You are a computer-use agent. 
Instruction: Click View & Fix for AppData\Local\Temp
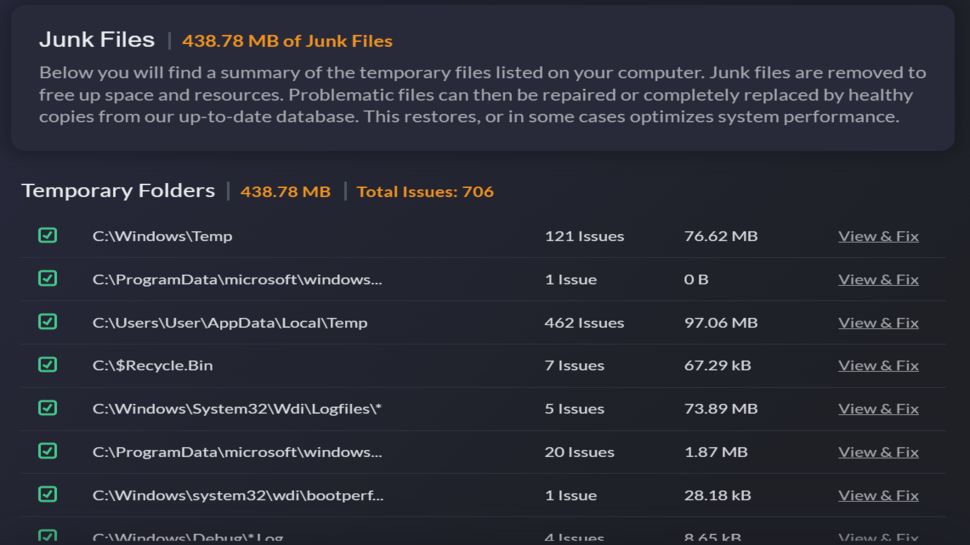tap(878, 323)
